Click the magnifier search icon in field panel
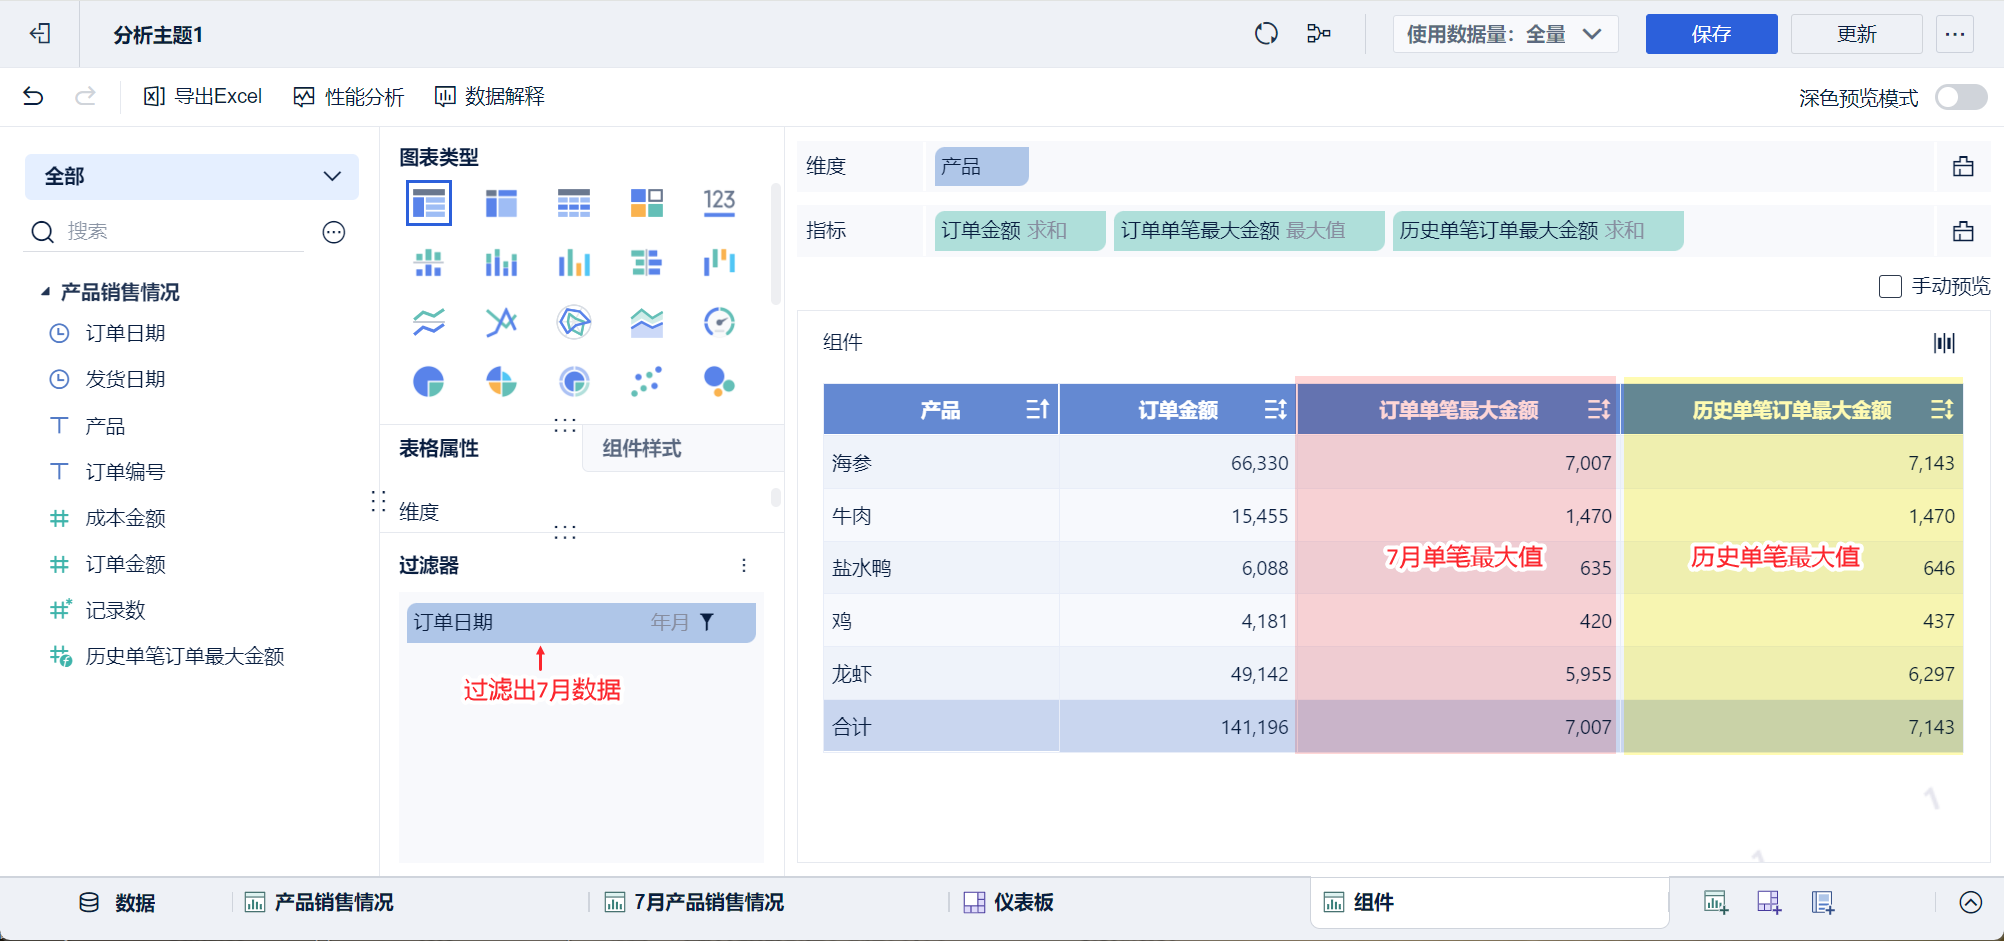The height and width of the screenshot is (941, 2004). click(x=42, y=232)
